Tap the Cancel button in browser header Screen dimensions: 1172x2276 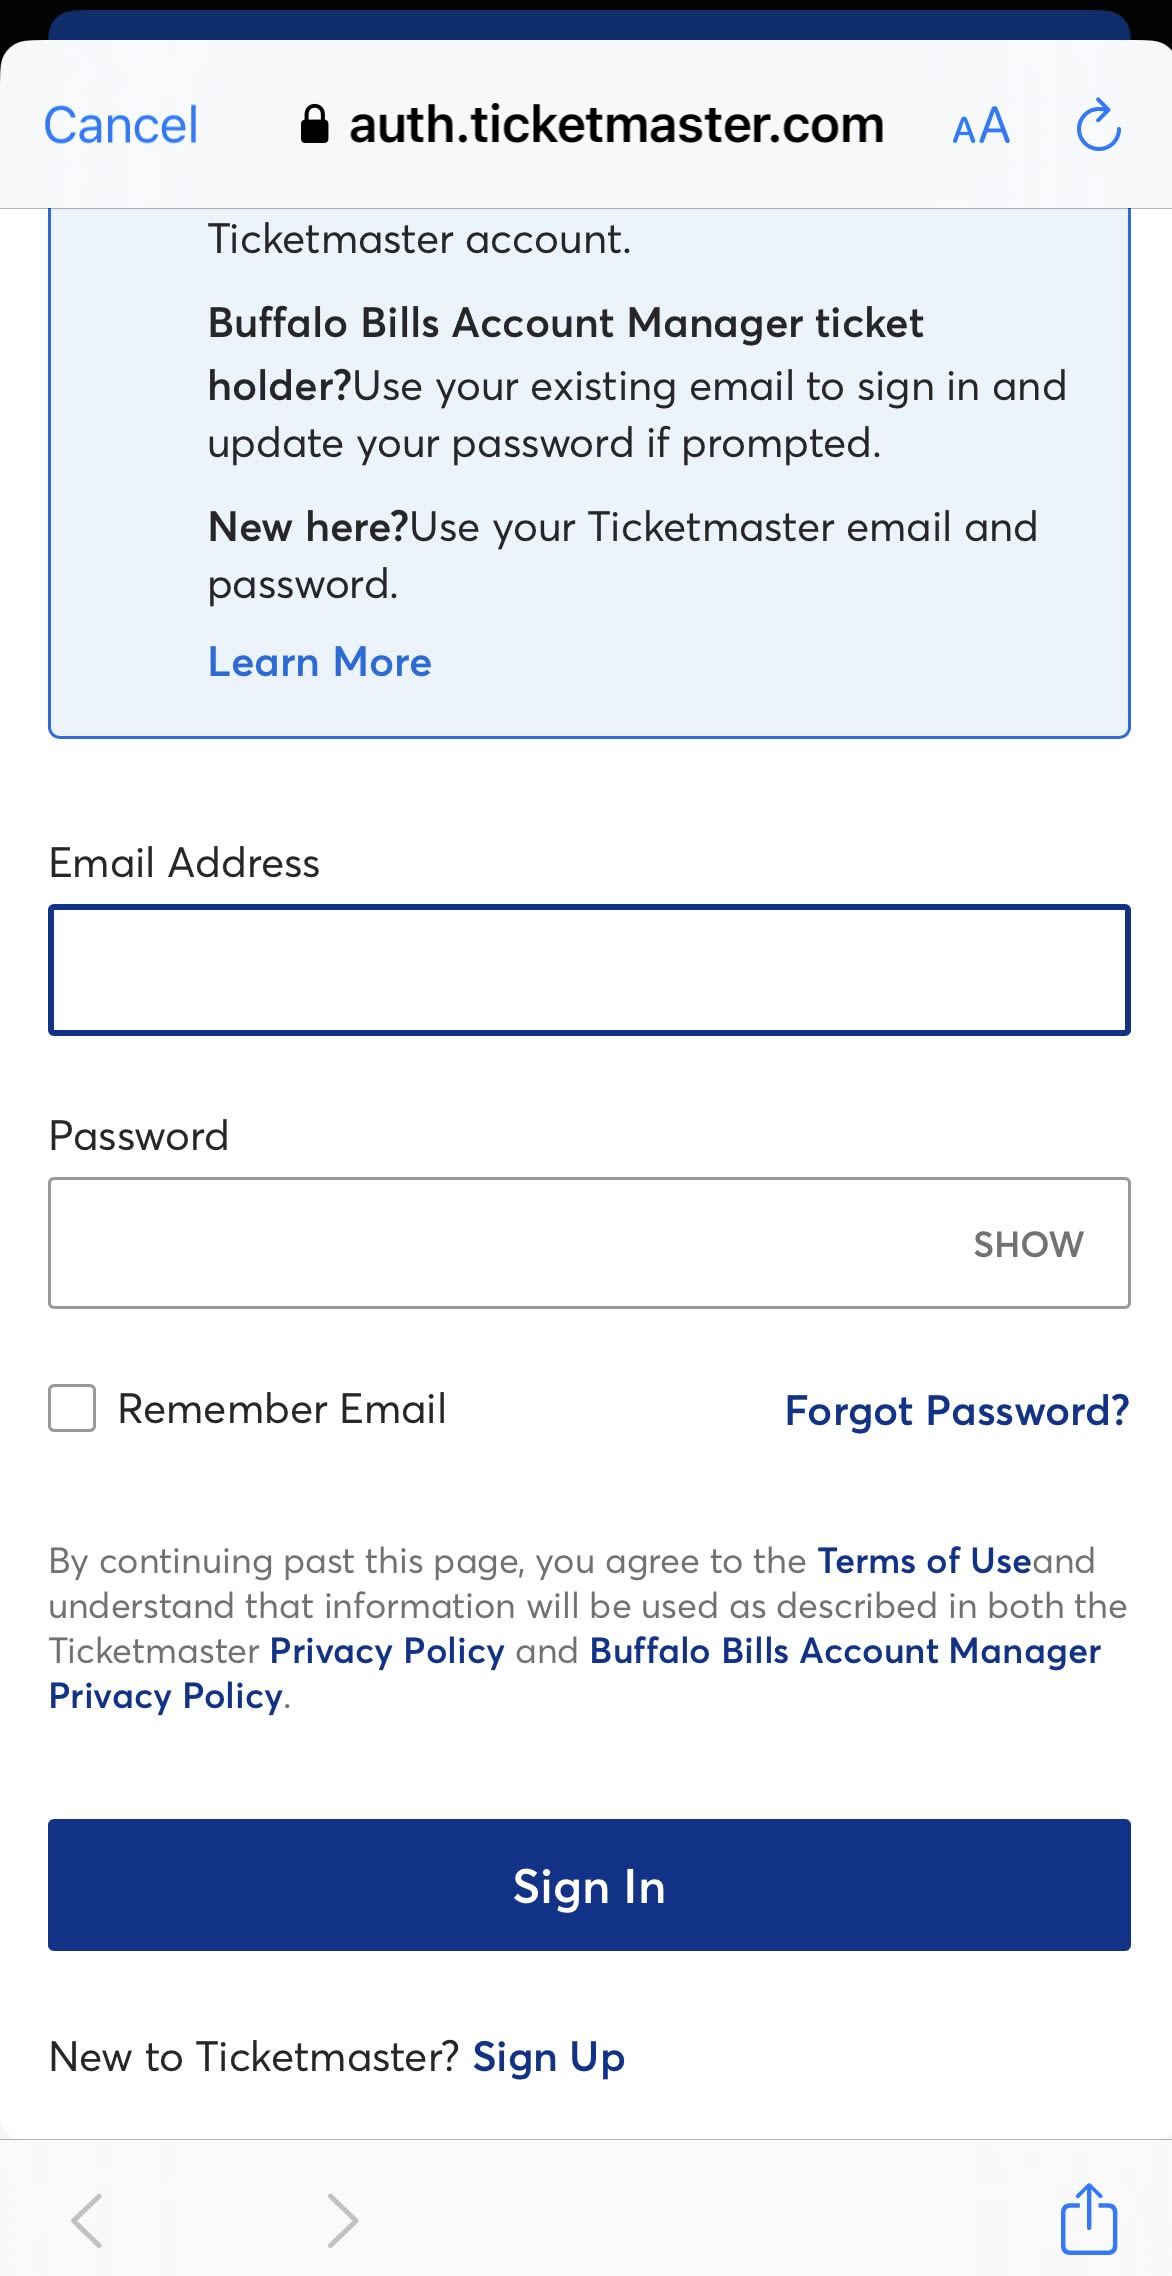click(x=121, y=126)
